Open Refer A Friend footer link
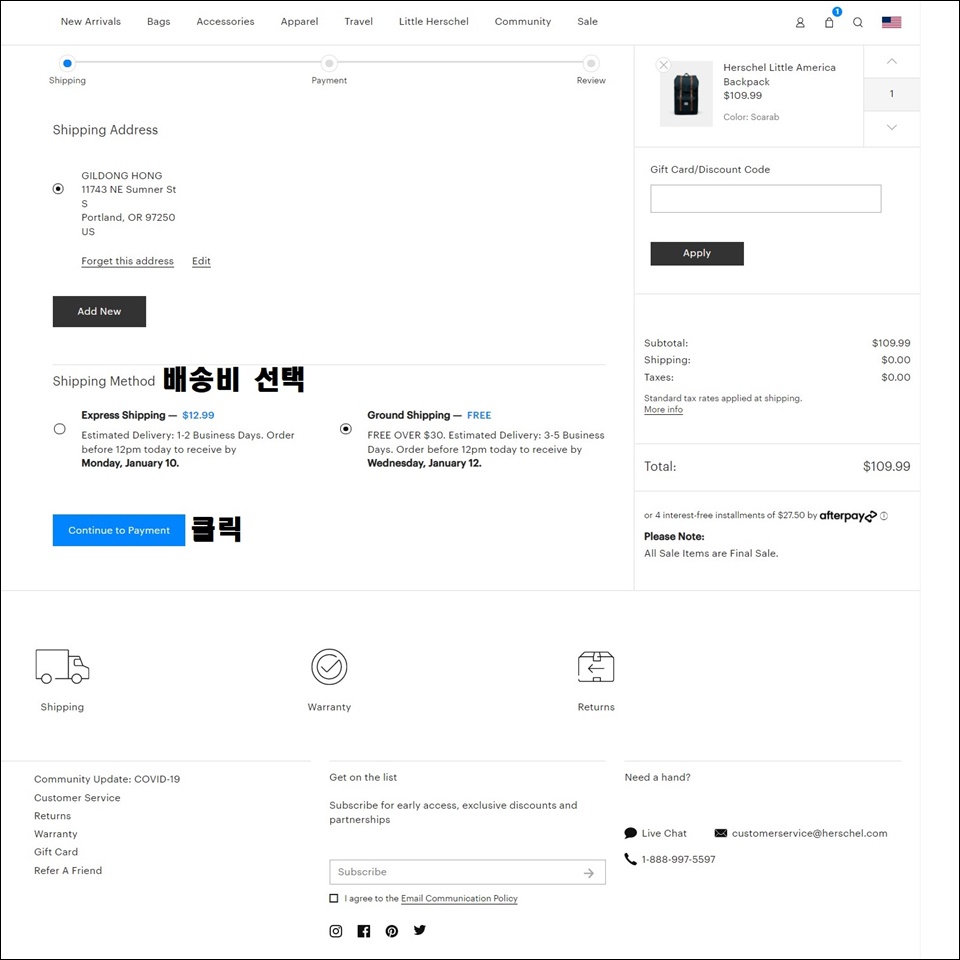Image resolution: width=960 pixels, height=960 pixels. [68, 871]
